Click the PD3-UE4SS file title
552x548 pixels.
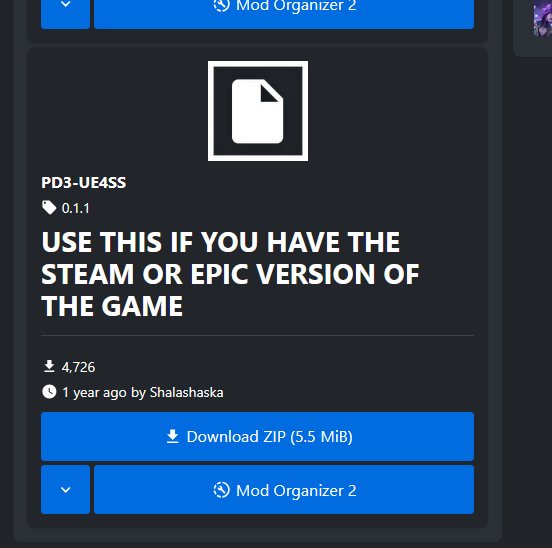pos(83,183)
